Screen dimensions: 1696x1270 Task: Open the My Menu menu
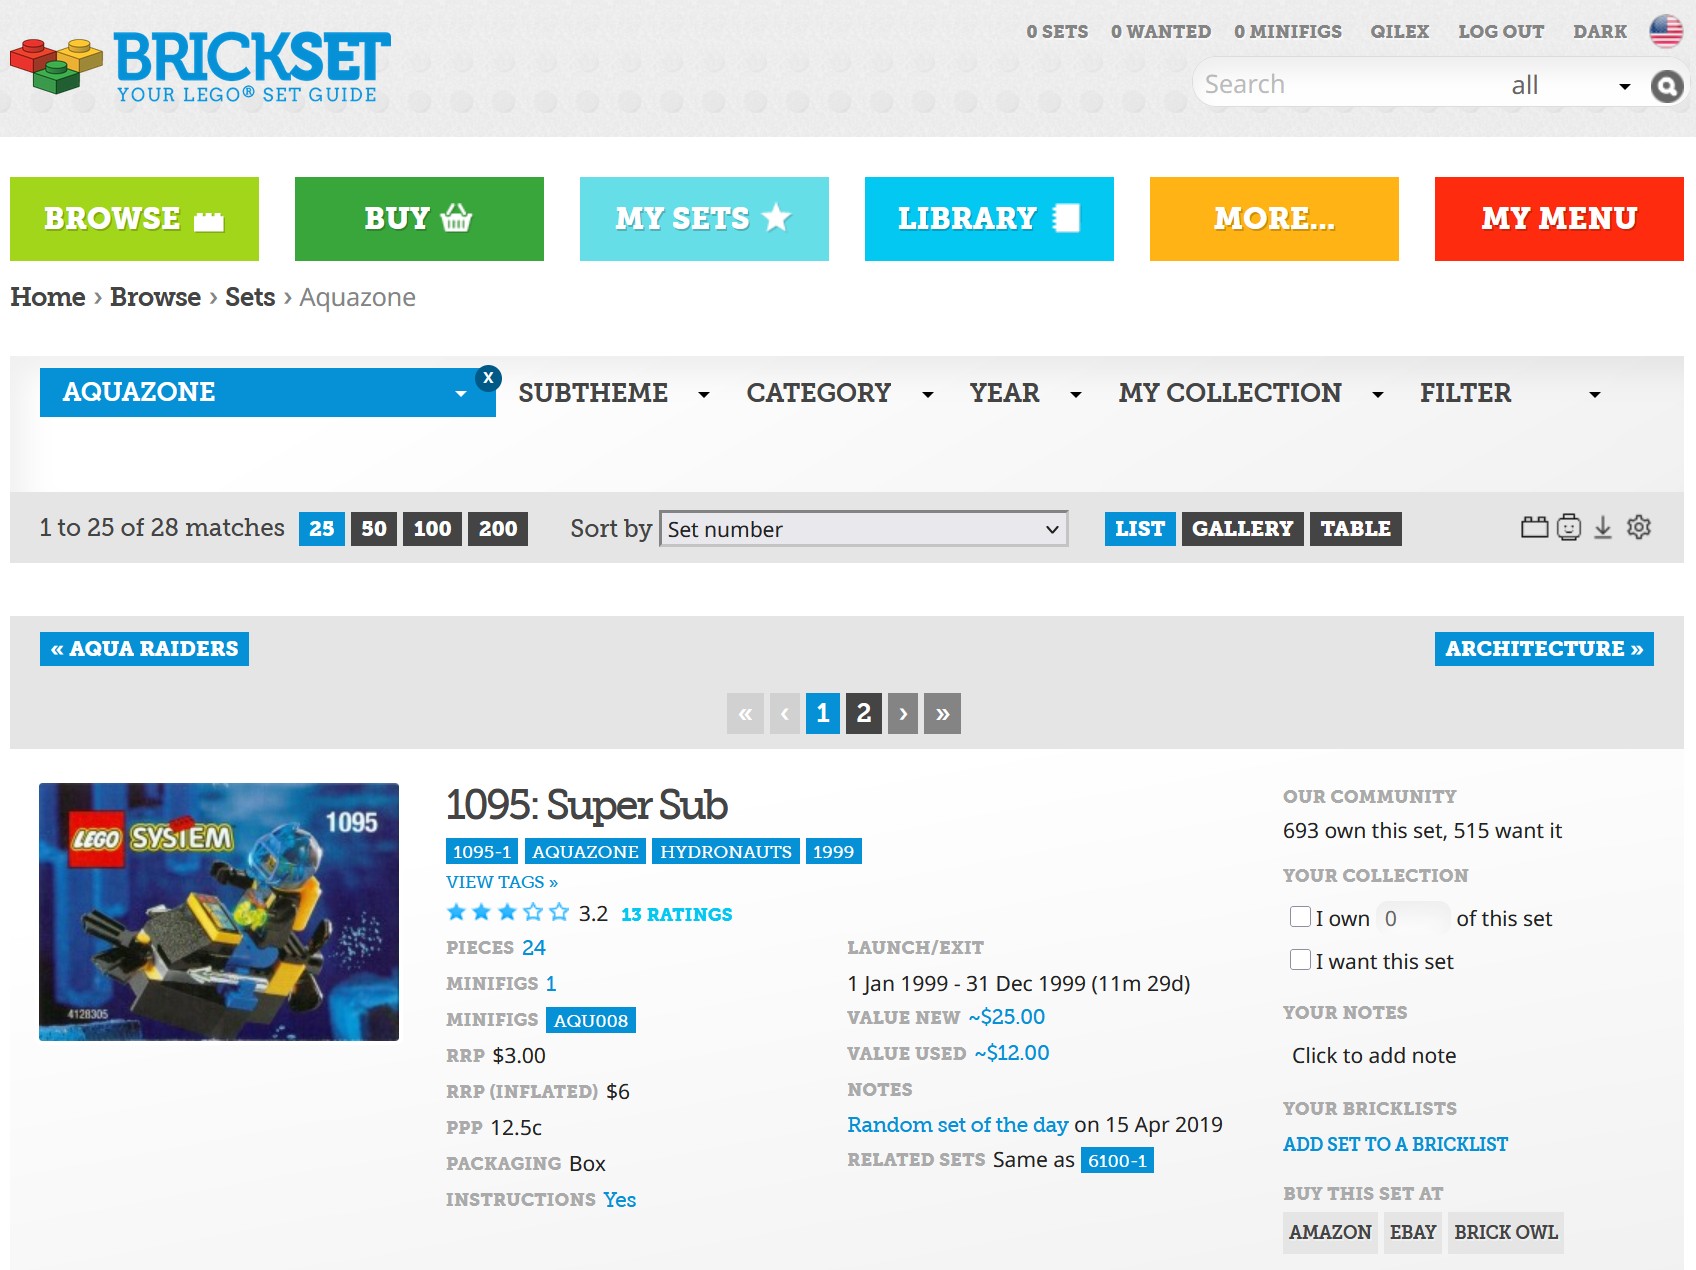tap(1559, 219)
